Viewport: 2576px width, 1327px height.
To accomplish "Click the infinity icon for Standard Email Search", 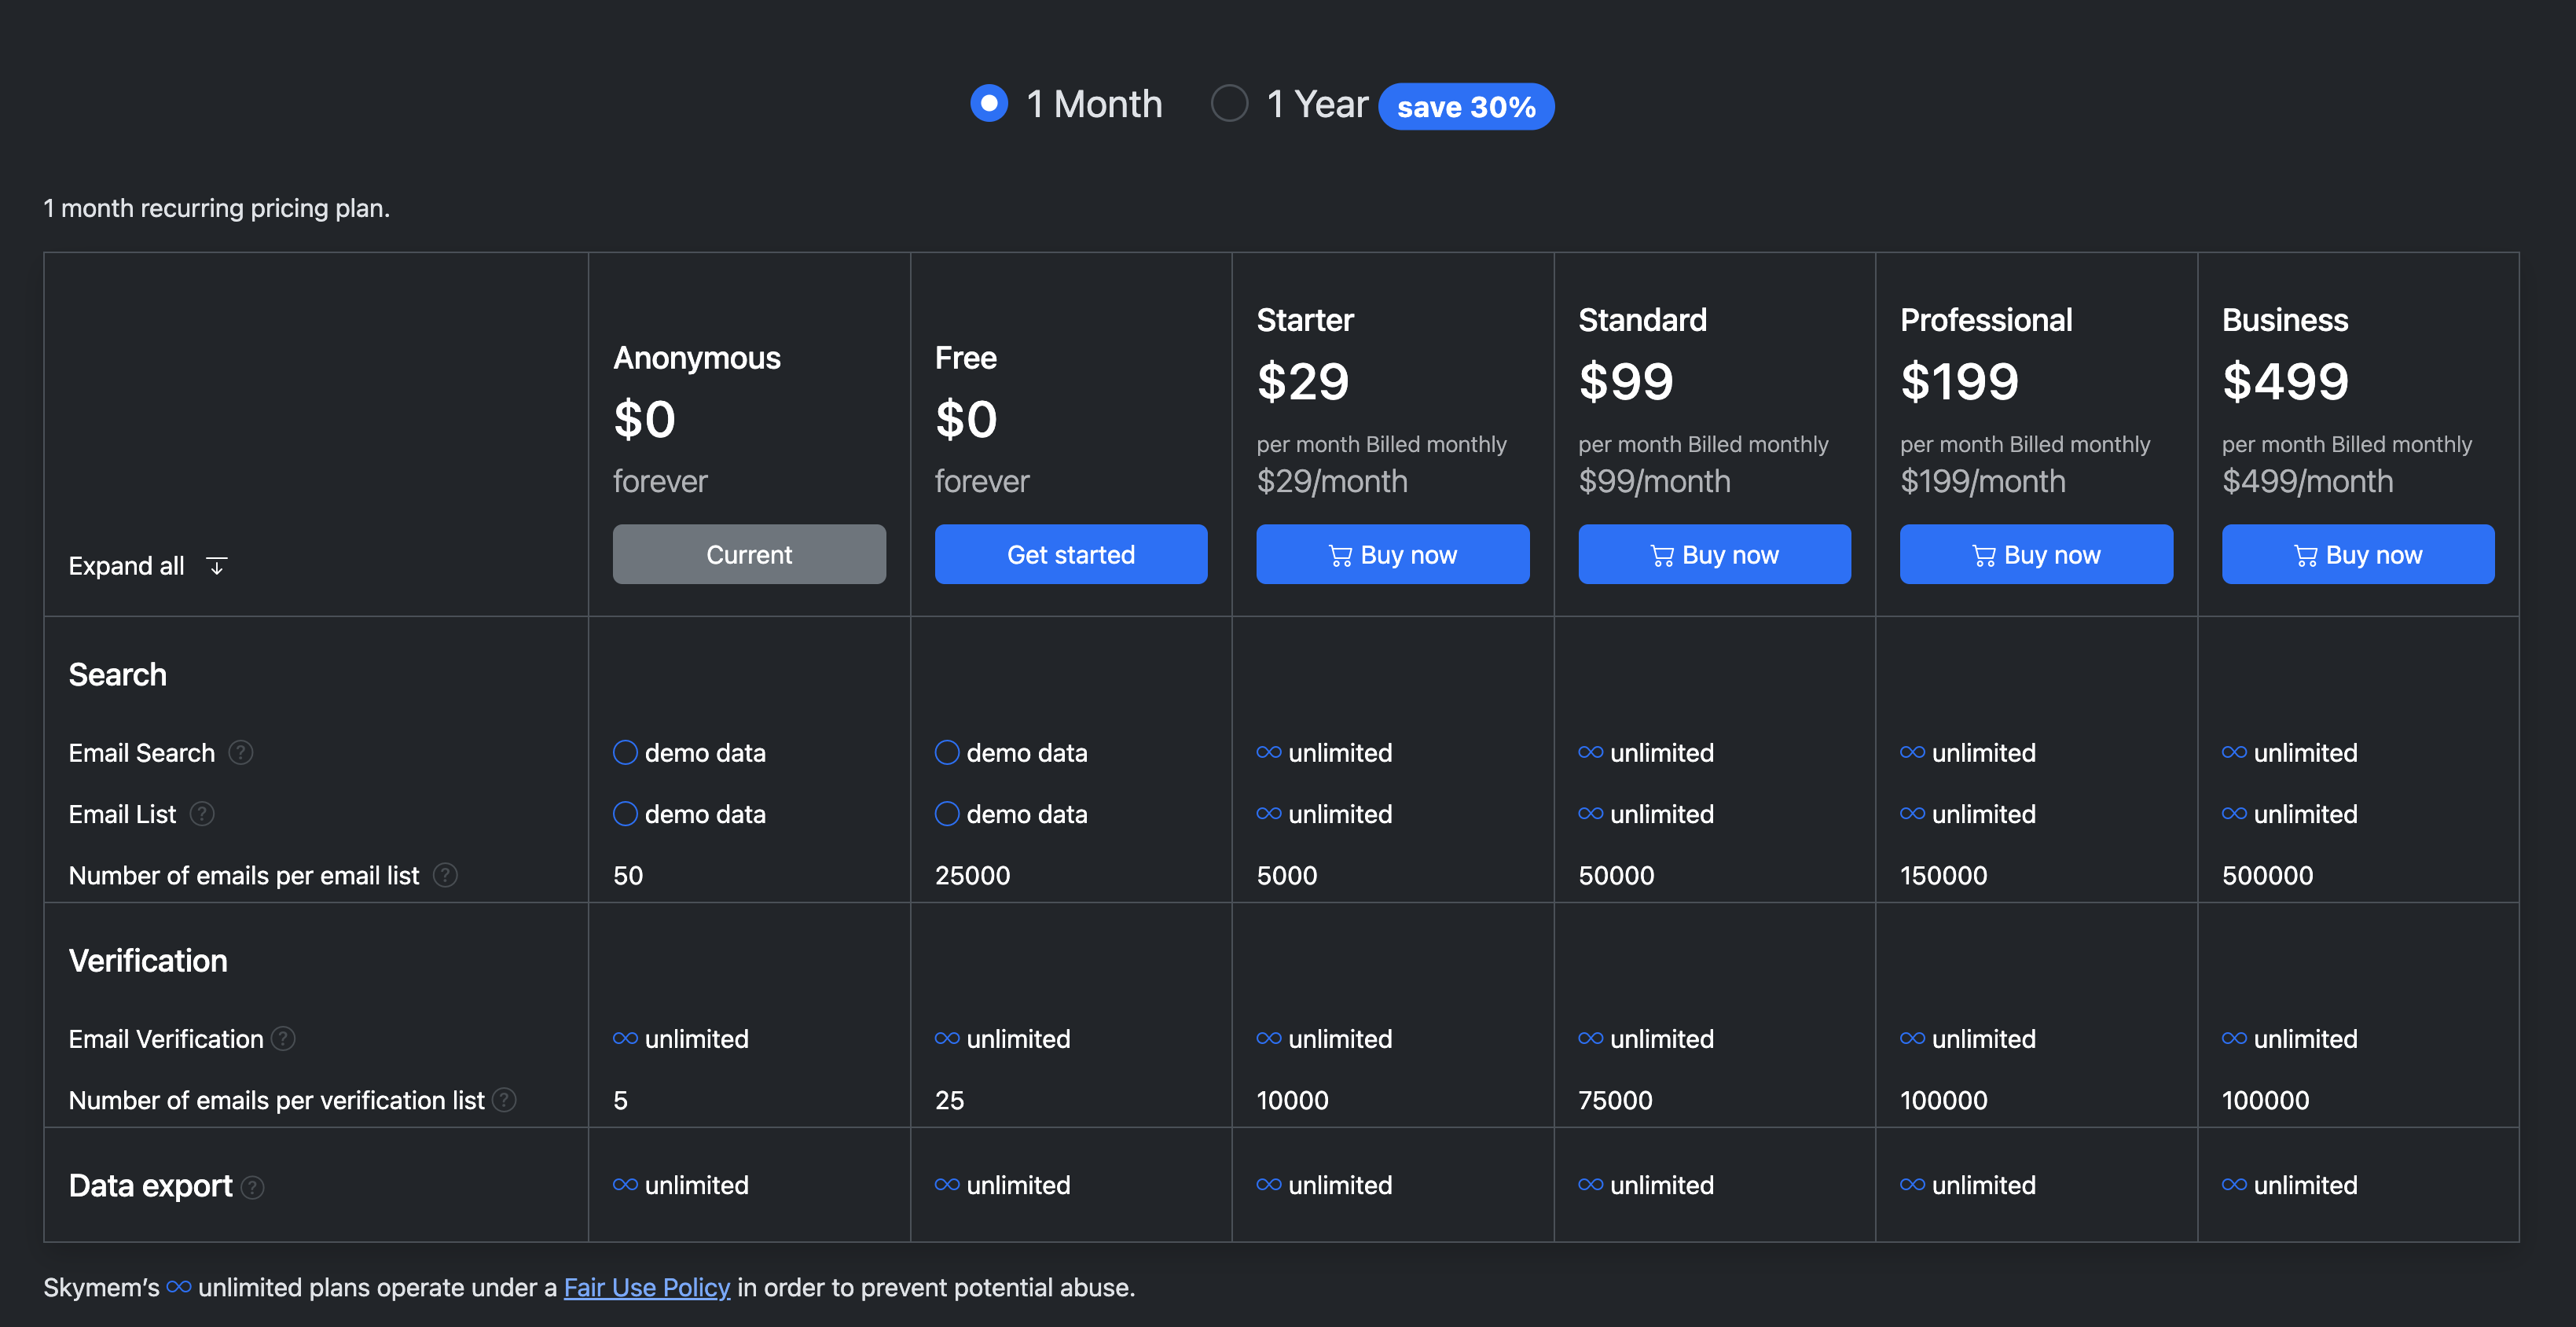I will click(1591, 752).
